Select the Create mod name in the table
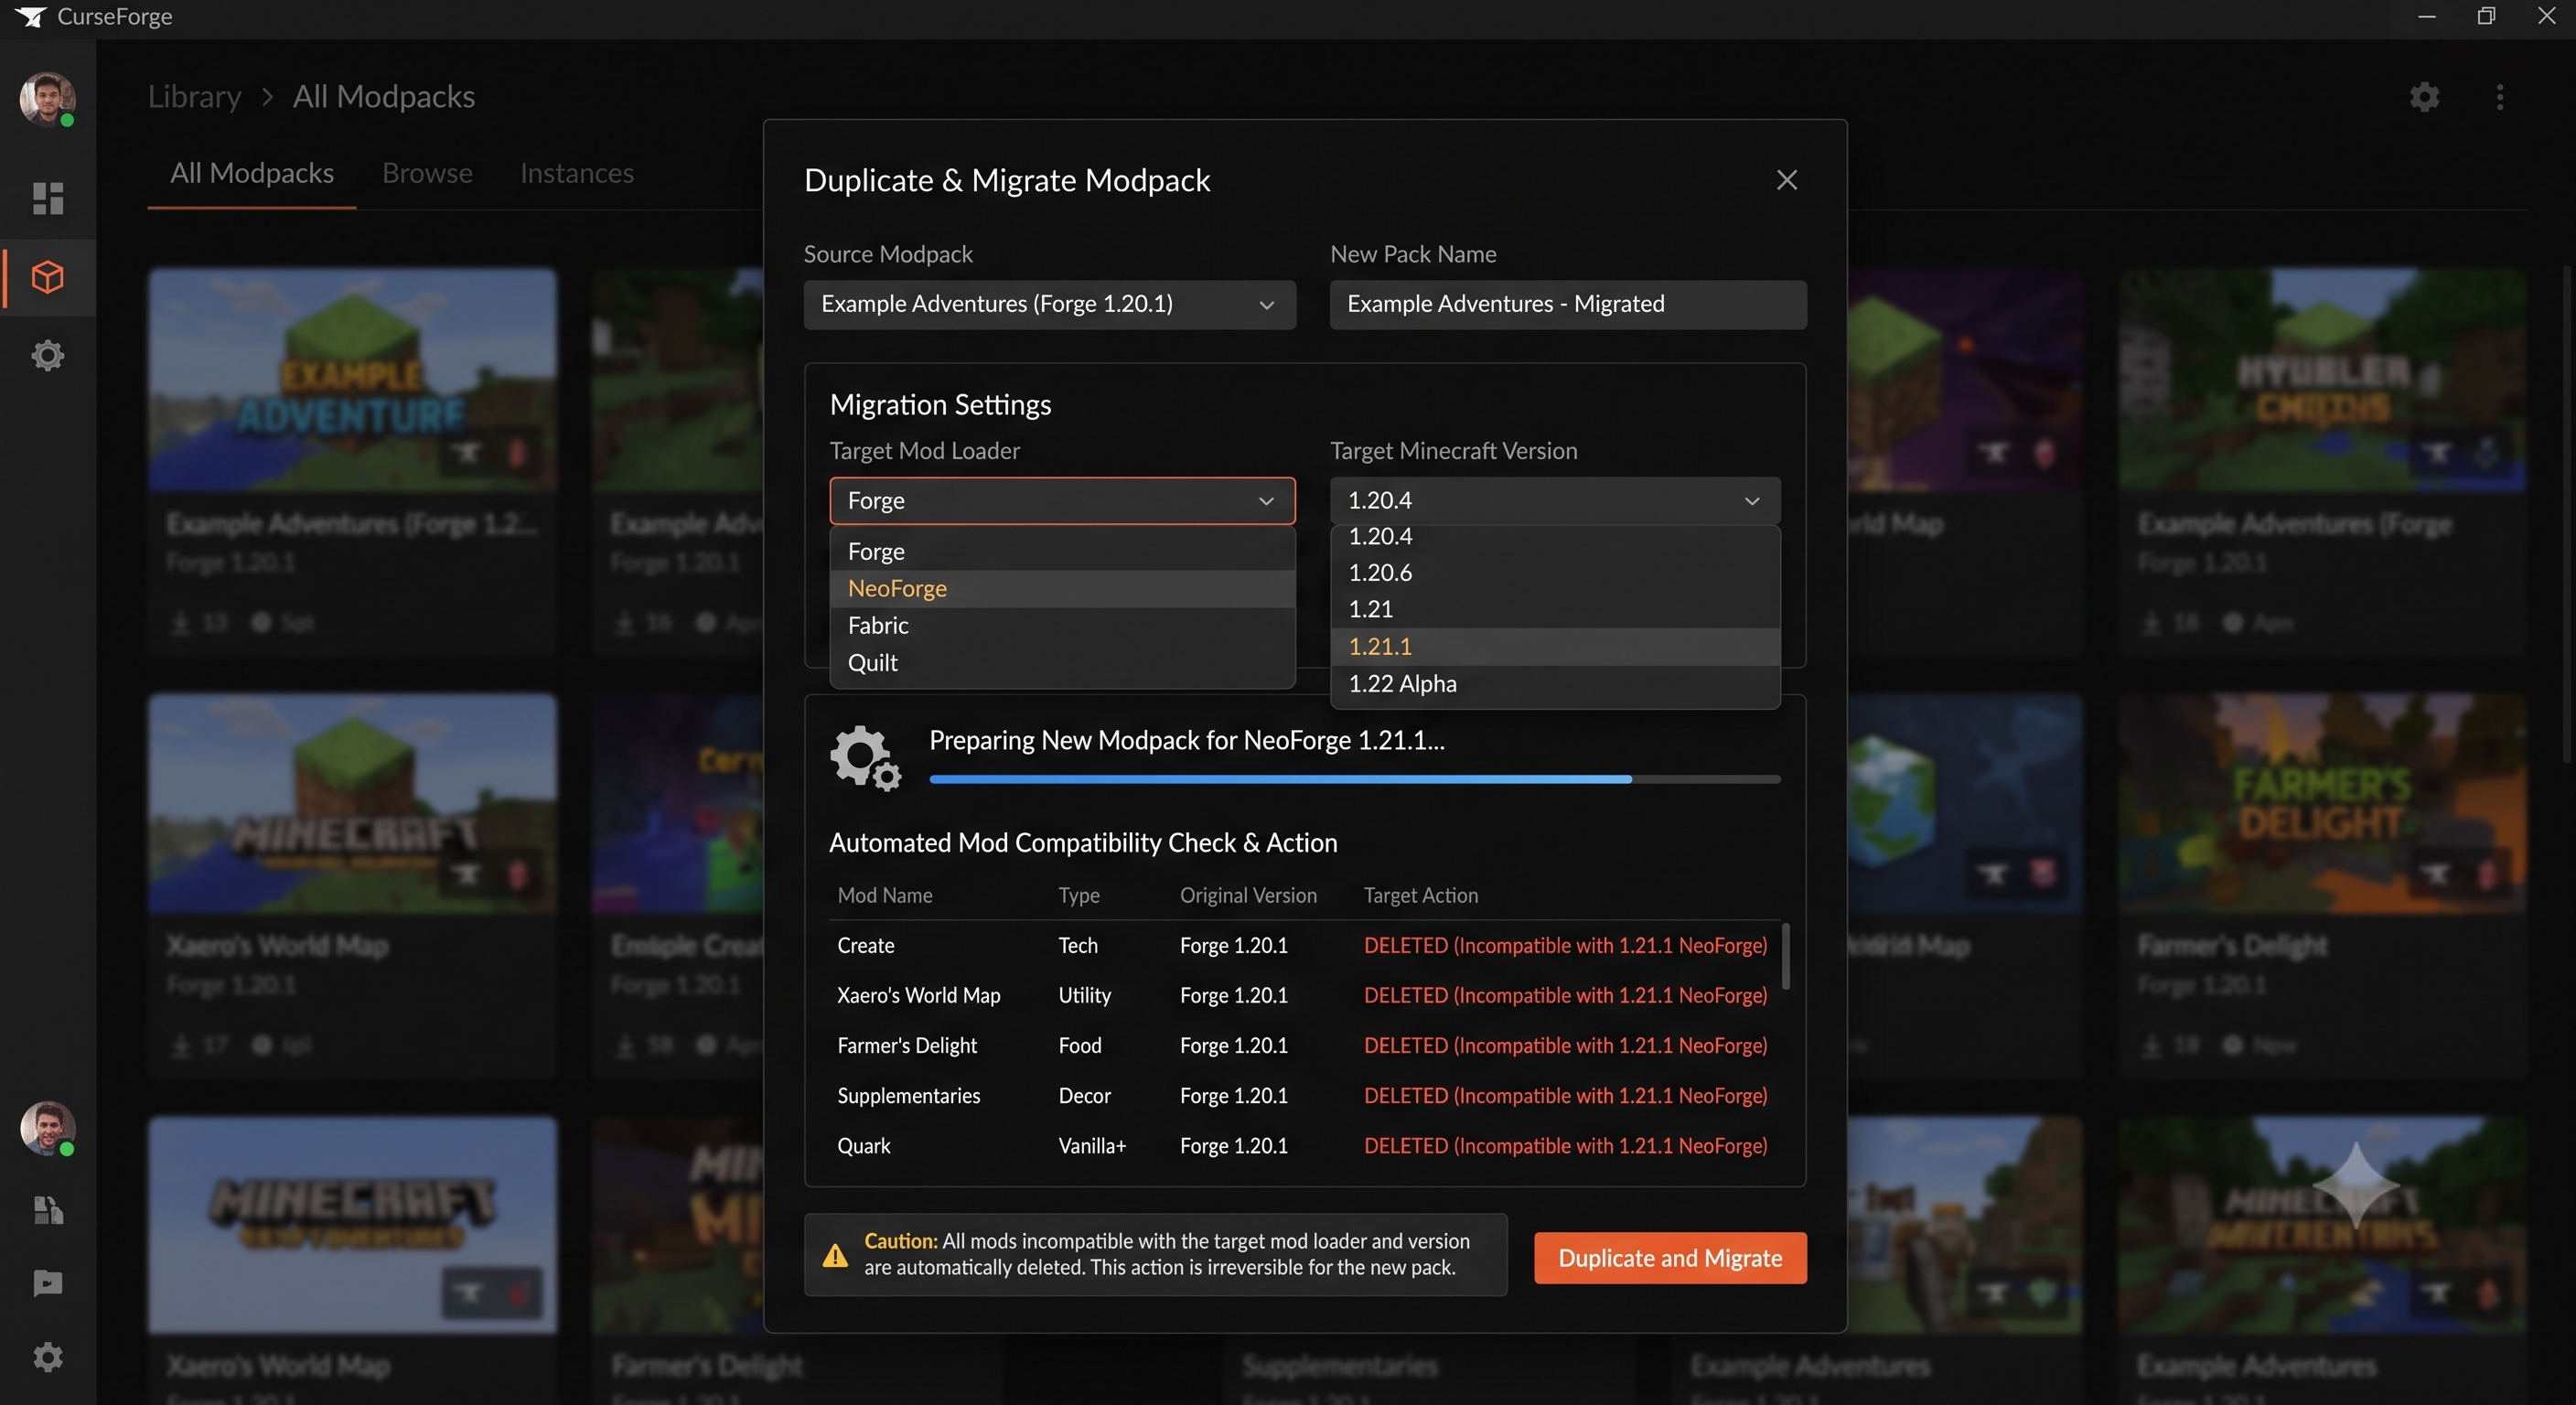 (x=866, y=946)
